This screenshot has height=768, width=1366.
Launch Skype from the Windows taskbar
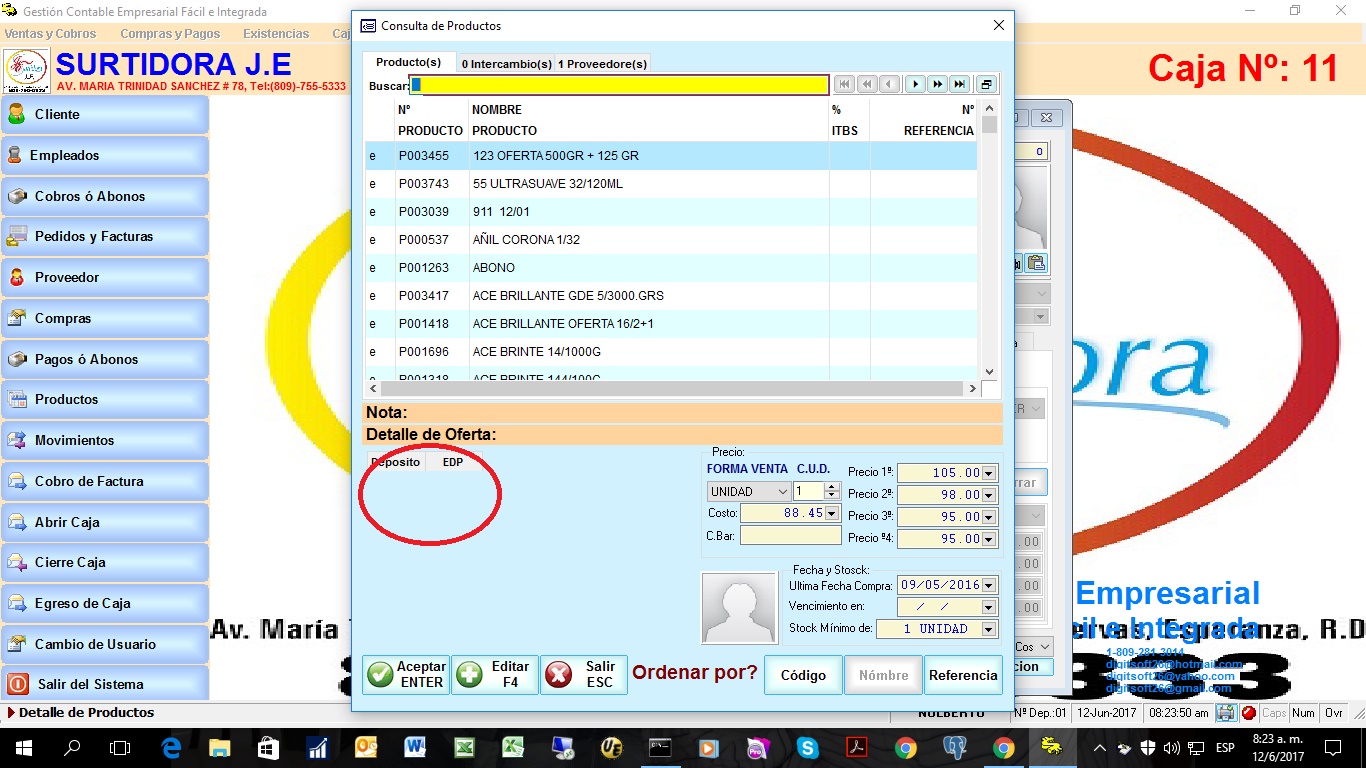(x=807, y=747)
